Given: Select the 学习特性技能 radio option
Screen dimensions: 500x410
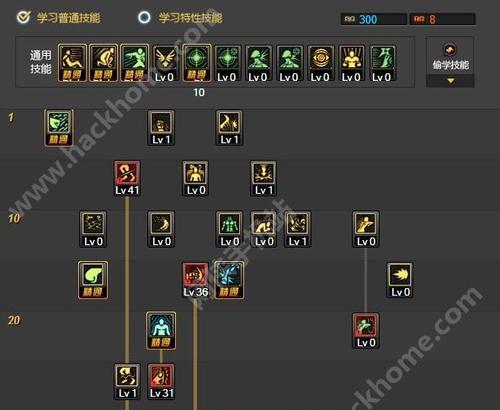Looking at the screenshot, I should (145, 17).
